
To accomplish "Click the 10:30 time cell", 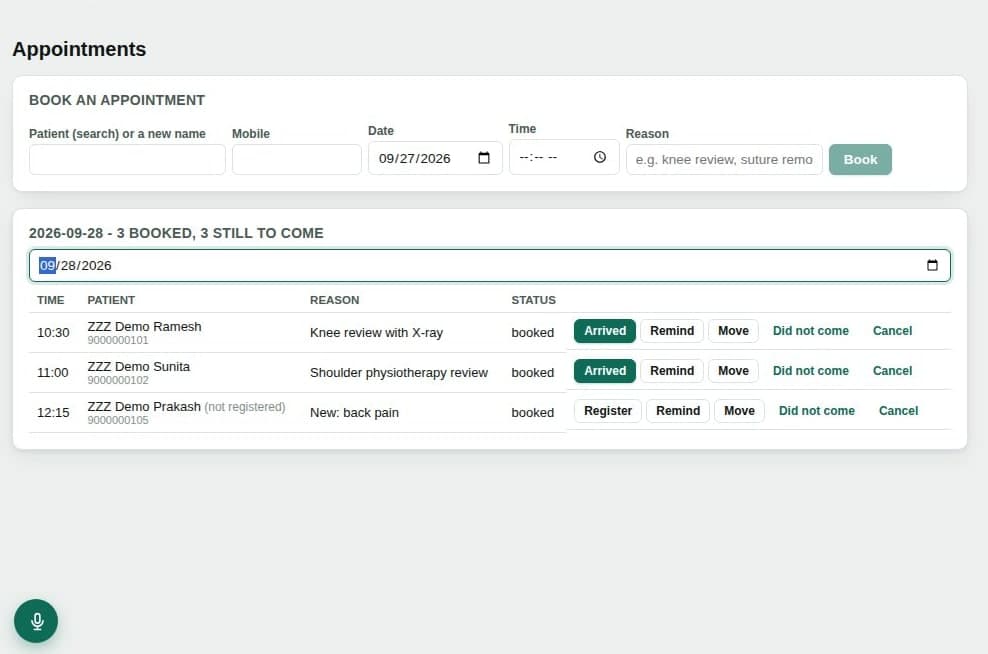I will click(x=53, y=333).
